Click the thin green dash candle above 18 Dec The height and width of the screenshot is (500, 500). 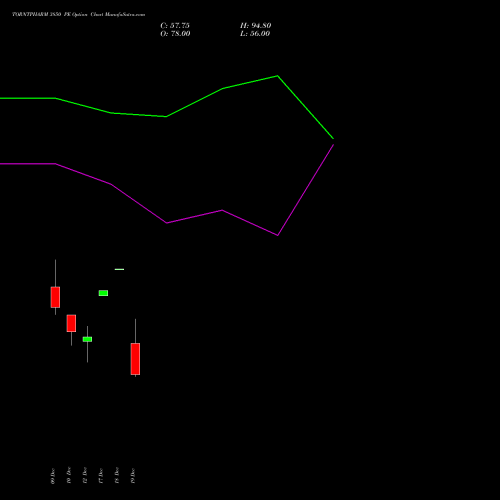click(119, 269)
